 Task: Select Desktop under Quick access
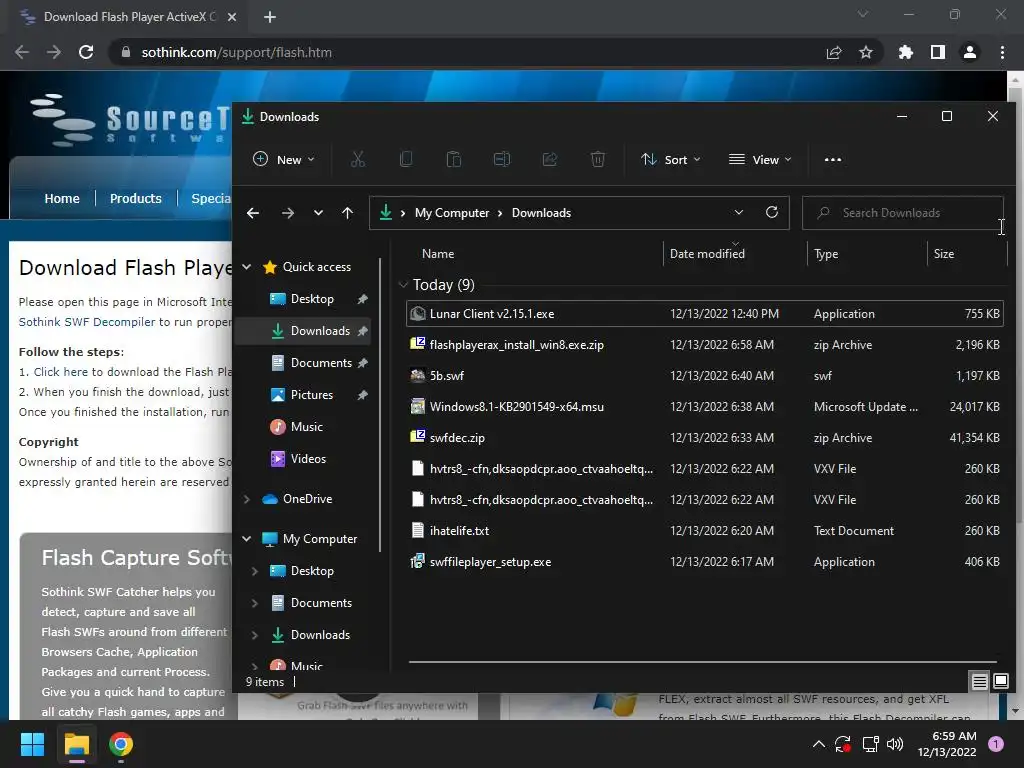point(312,299)
